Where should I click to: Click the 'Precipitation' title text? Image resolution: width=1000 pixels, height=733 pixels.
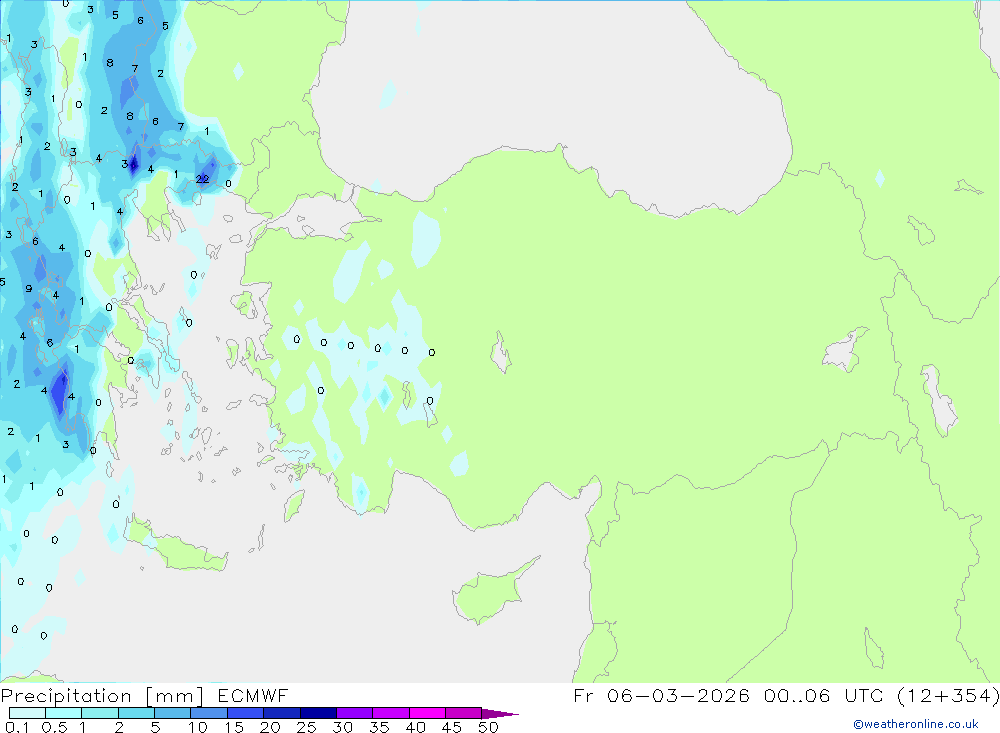66,696
